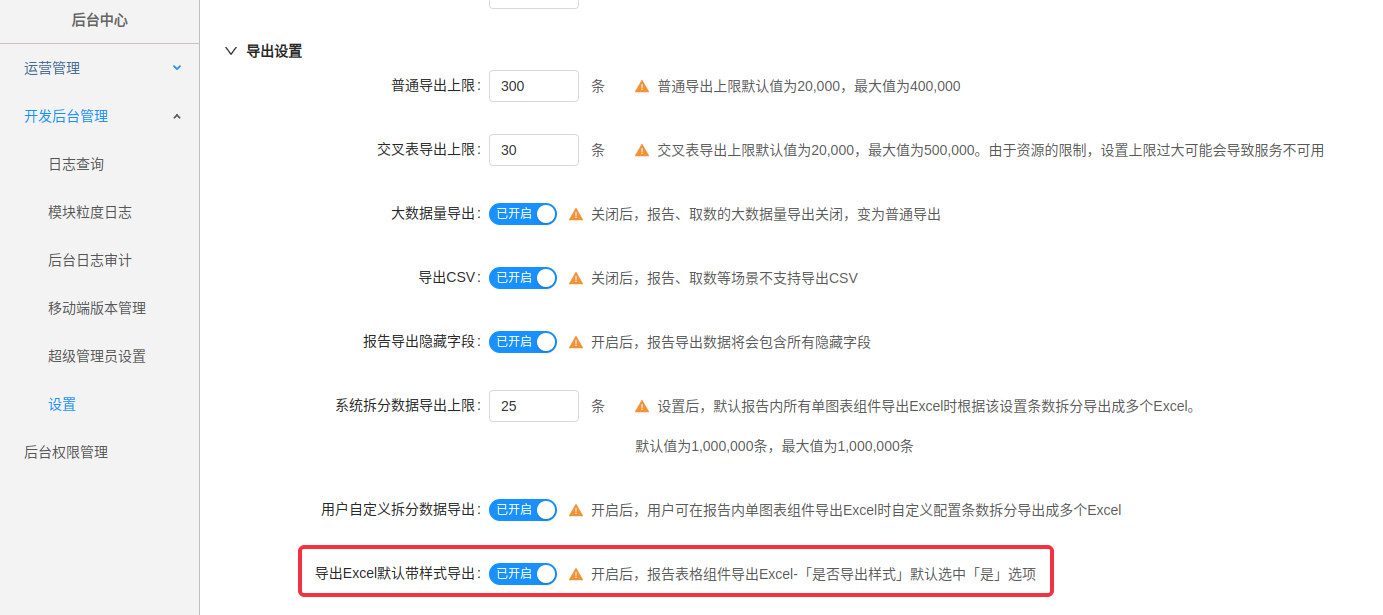Image resolution: width=1383 pixels, height=615 pixels.
Task: Click warning icon next to 报告导出隐藏字段 toggle
Action: click(576, 343)
